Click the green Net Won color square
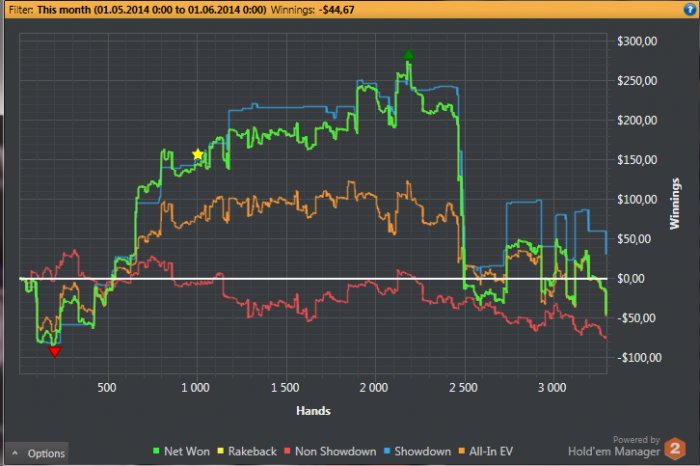The image size is (700, 466). (x=156, y=451)
